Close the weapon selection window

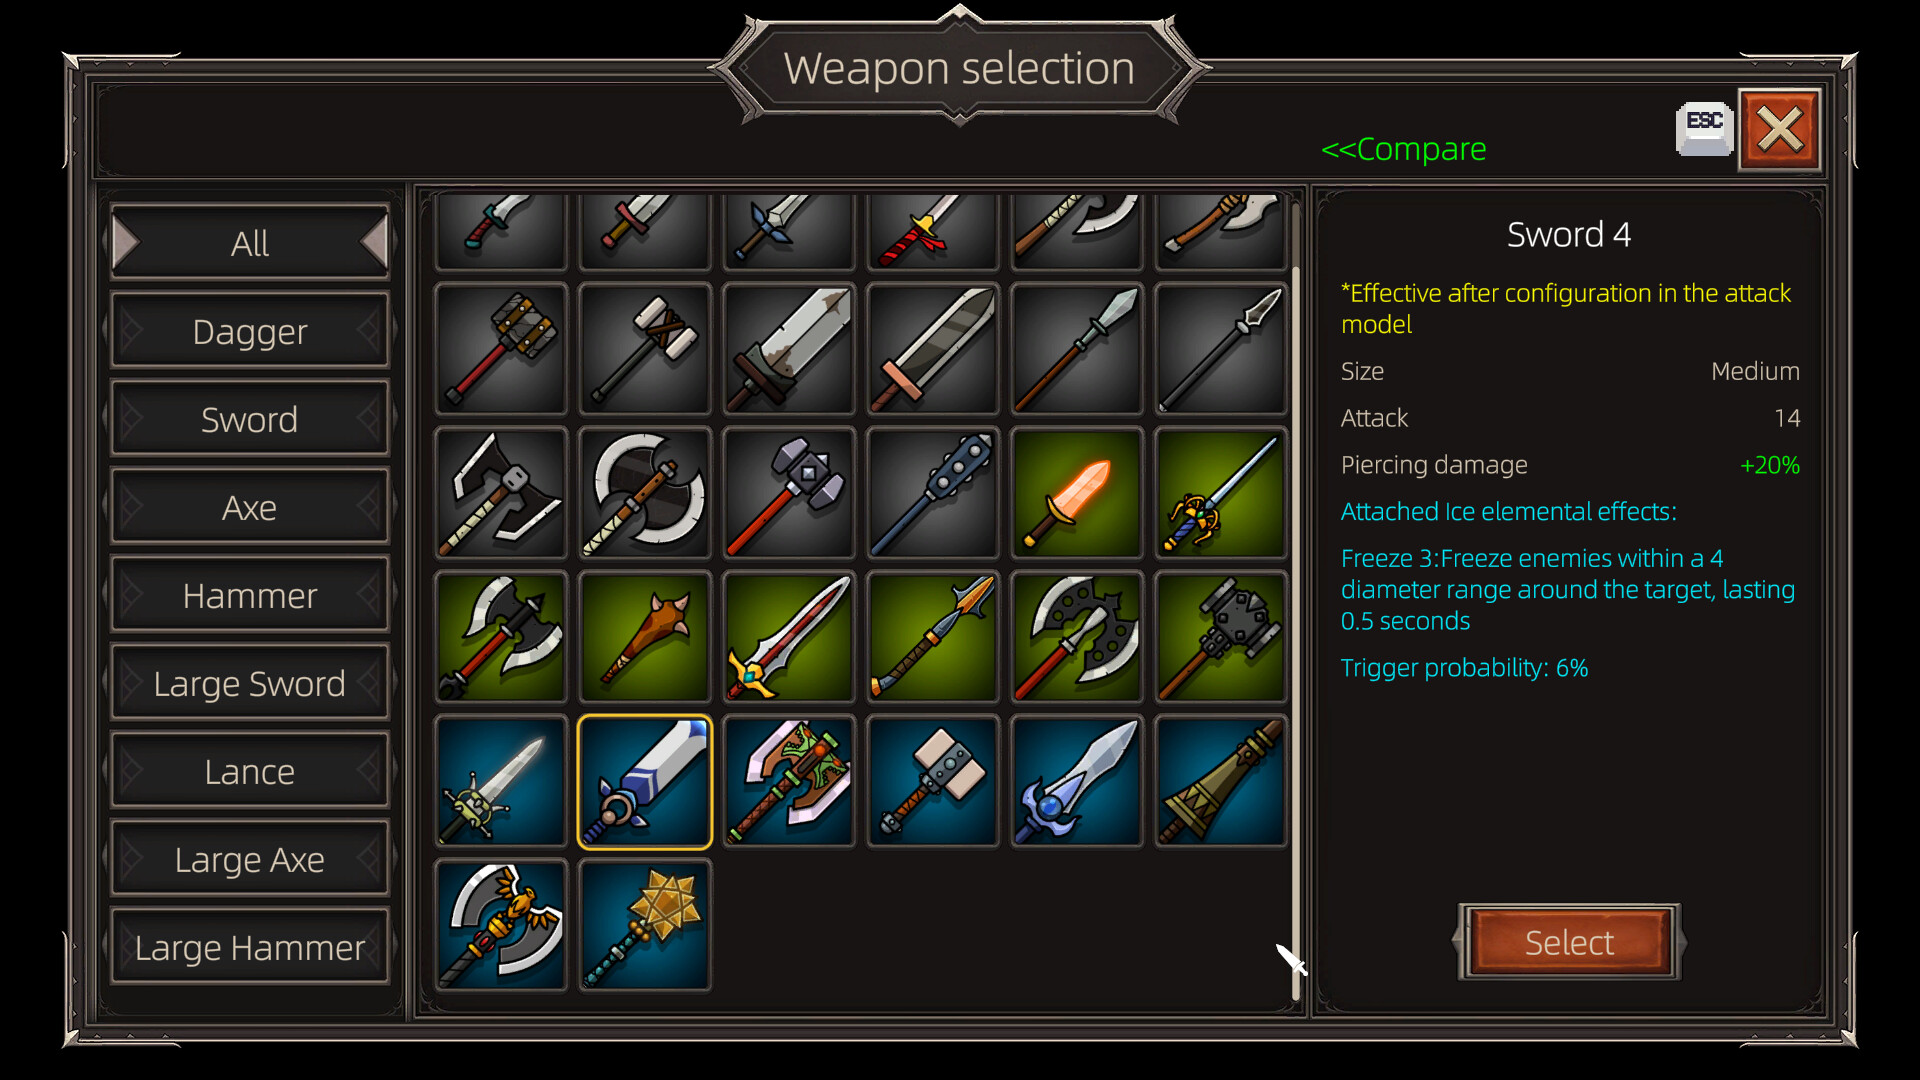pyautogui.click(x=1780, y=130)
